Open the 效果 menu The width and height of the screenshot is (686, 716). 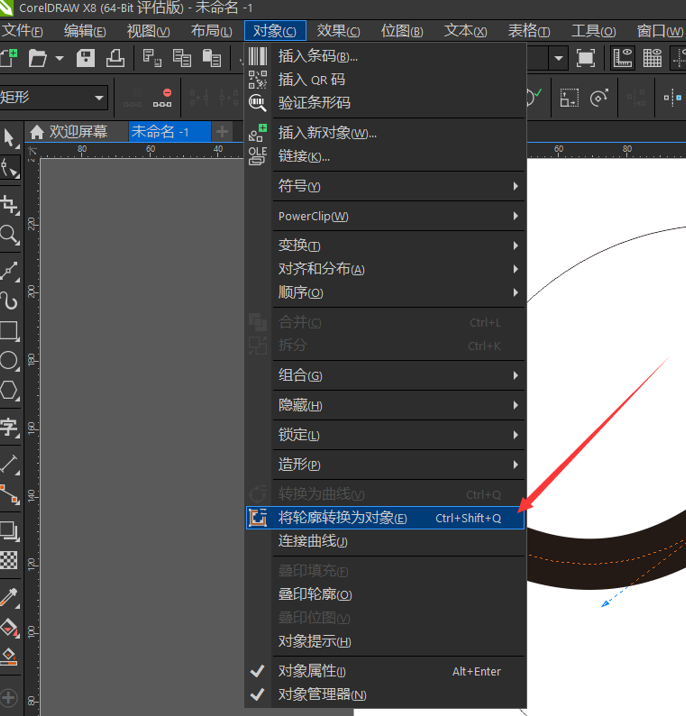click(338, 31)
